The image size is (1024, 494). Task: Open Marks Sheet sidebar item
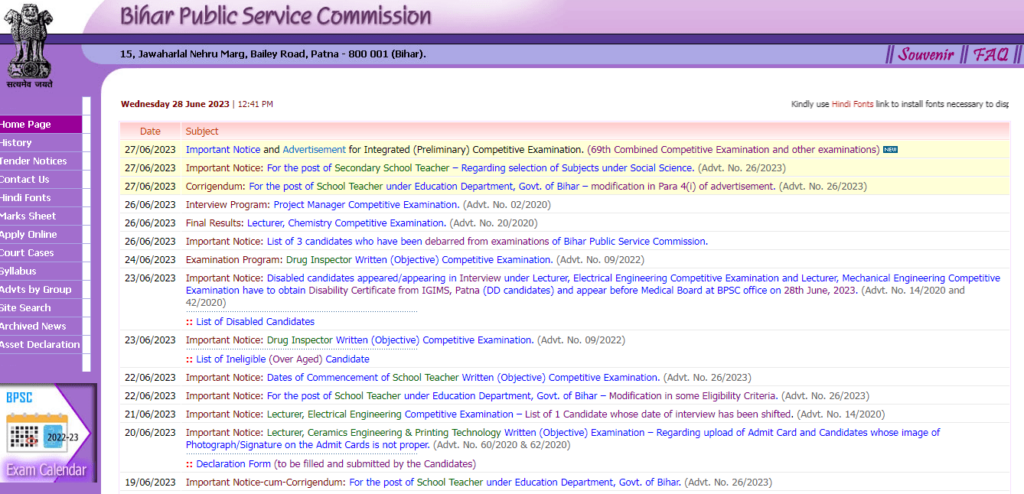point(41,216)
